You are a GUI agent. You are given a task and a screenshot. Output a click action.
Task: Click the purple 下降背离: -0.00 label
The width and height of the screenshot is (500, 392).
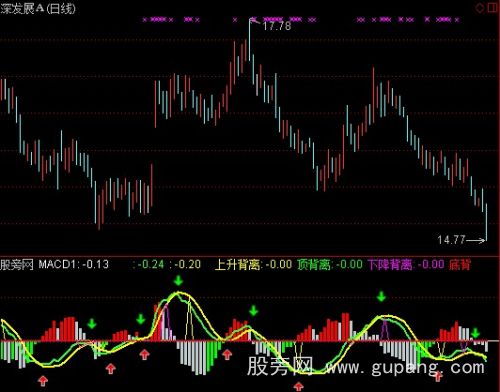406,264
